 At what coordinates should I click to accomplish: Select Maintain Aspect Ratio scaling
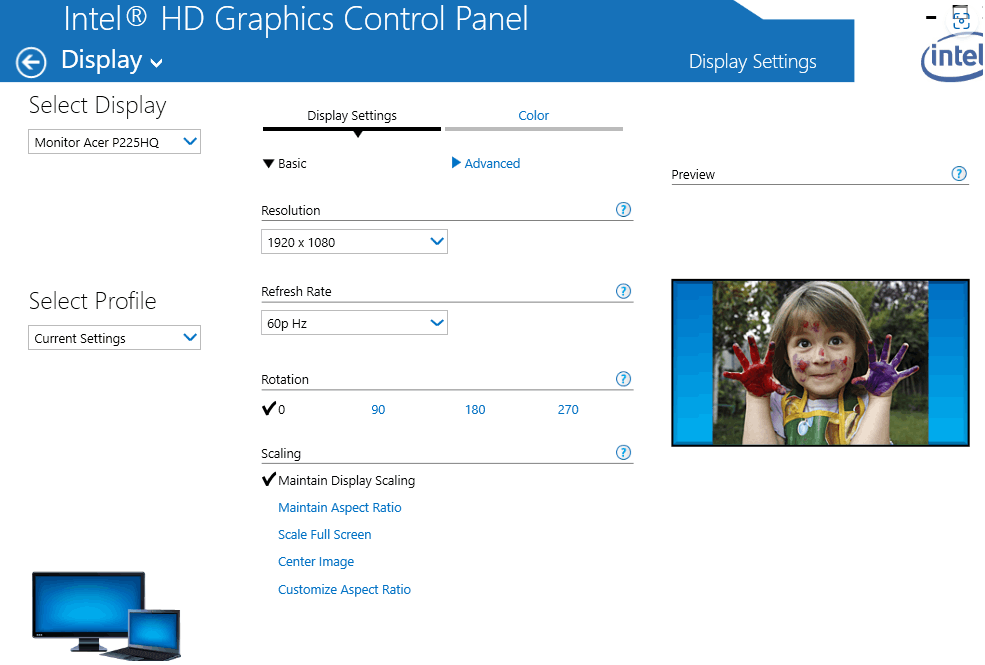click(339, 507)
